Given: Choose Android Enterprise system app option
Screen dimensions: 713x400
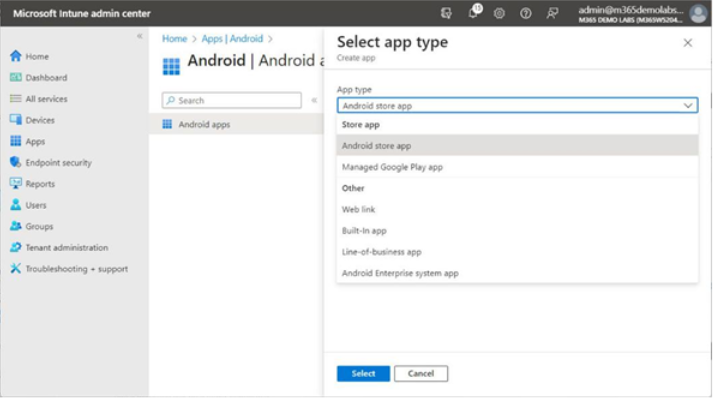Looking at the screenshot, I should click(517, 273).
